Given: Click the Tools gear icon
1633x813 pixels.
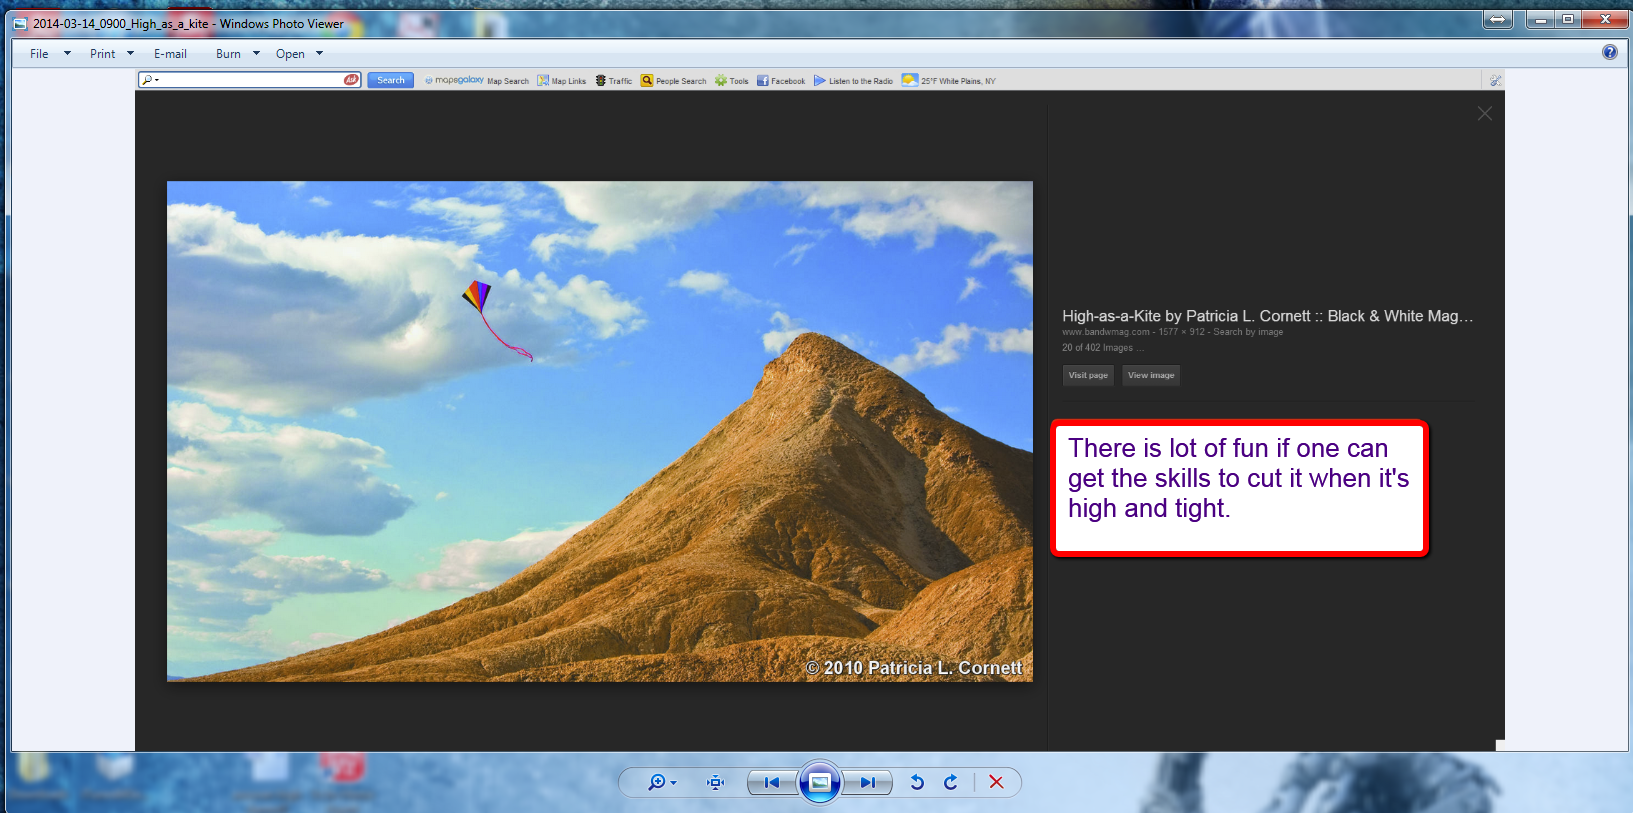Looking at the screenshot, I should (x=720, y=80).
